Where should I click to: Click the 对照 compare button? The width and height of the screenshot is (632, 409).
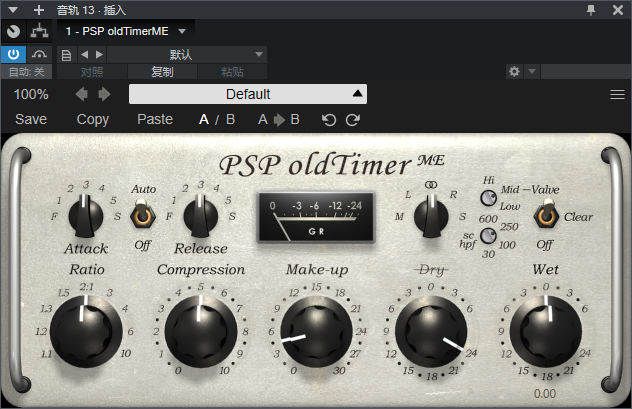[x=92, y=72]
